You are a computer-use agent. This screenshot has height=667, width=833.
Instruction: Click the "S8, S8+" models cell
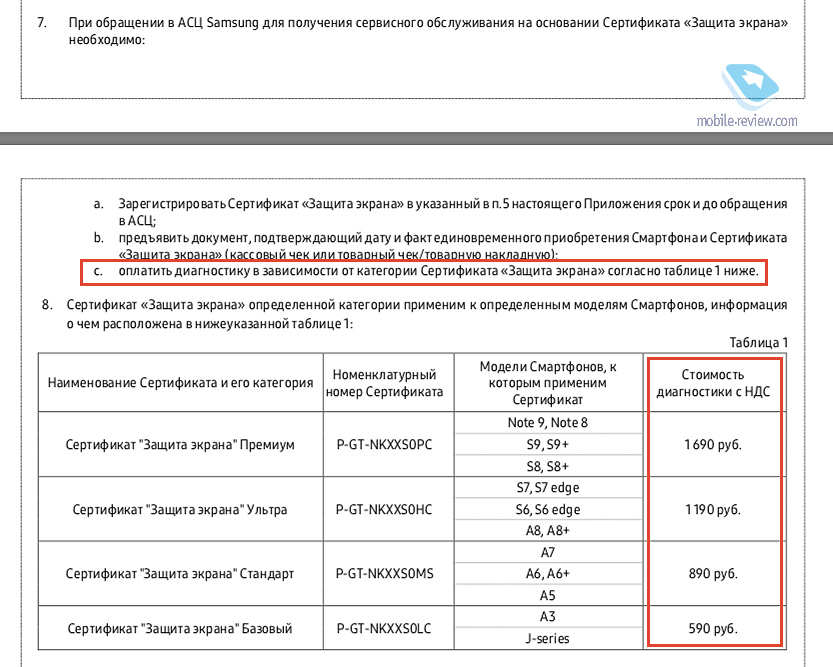548,466
